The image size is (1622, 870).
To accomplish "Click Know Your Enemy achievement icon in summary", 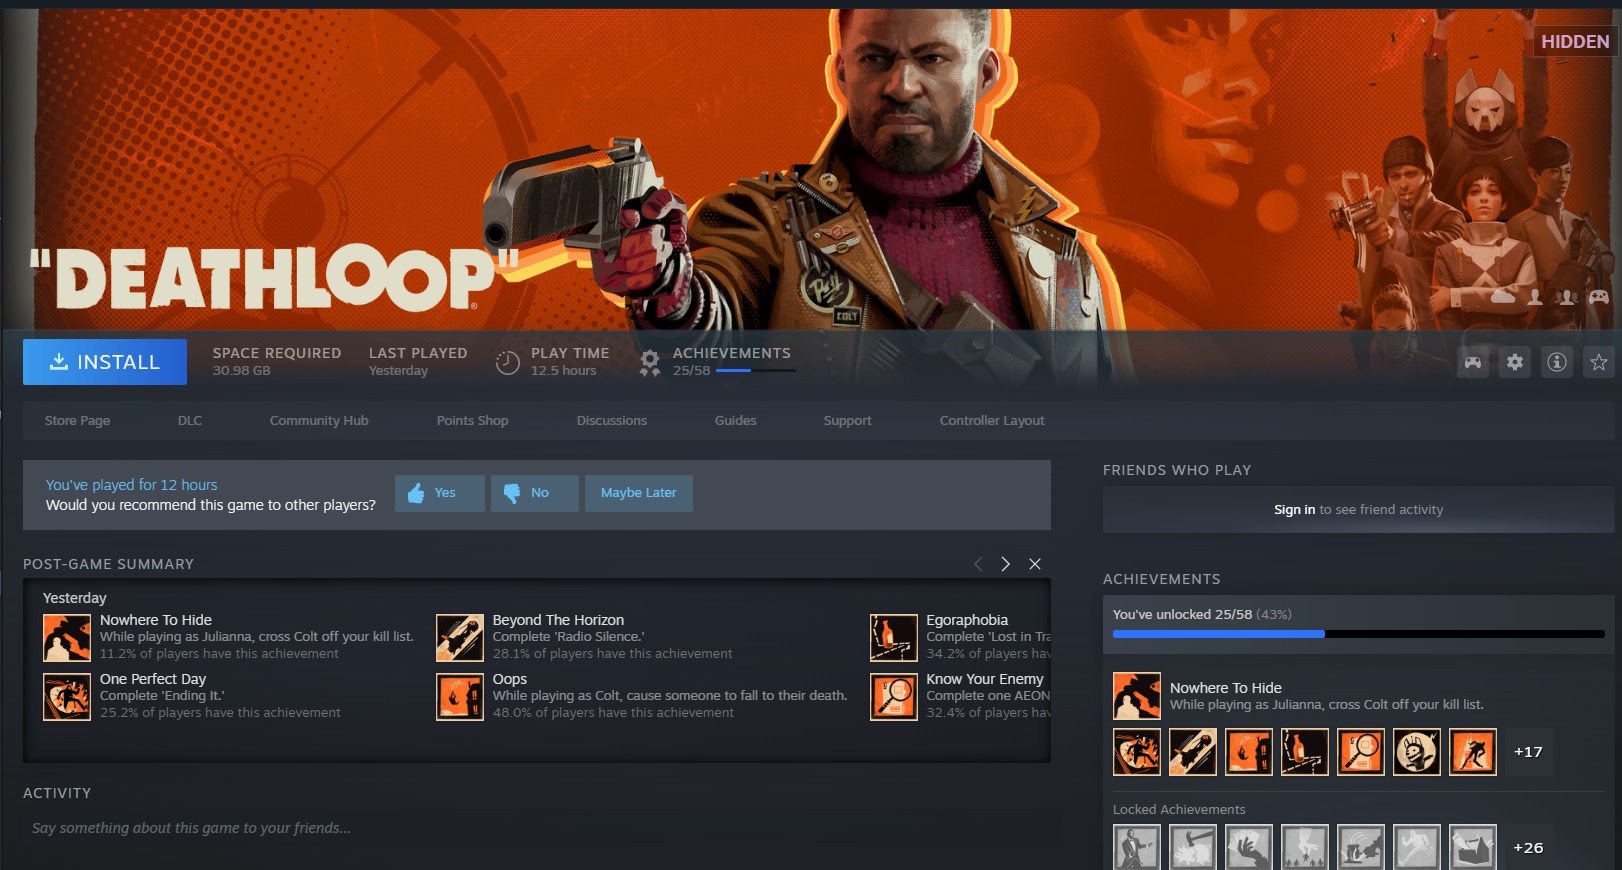I will (894, 697).
